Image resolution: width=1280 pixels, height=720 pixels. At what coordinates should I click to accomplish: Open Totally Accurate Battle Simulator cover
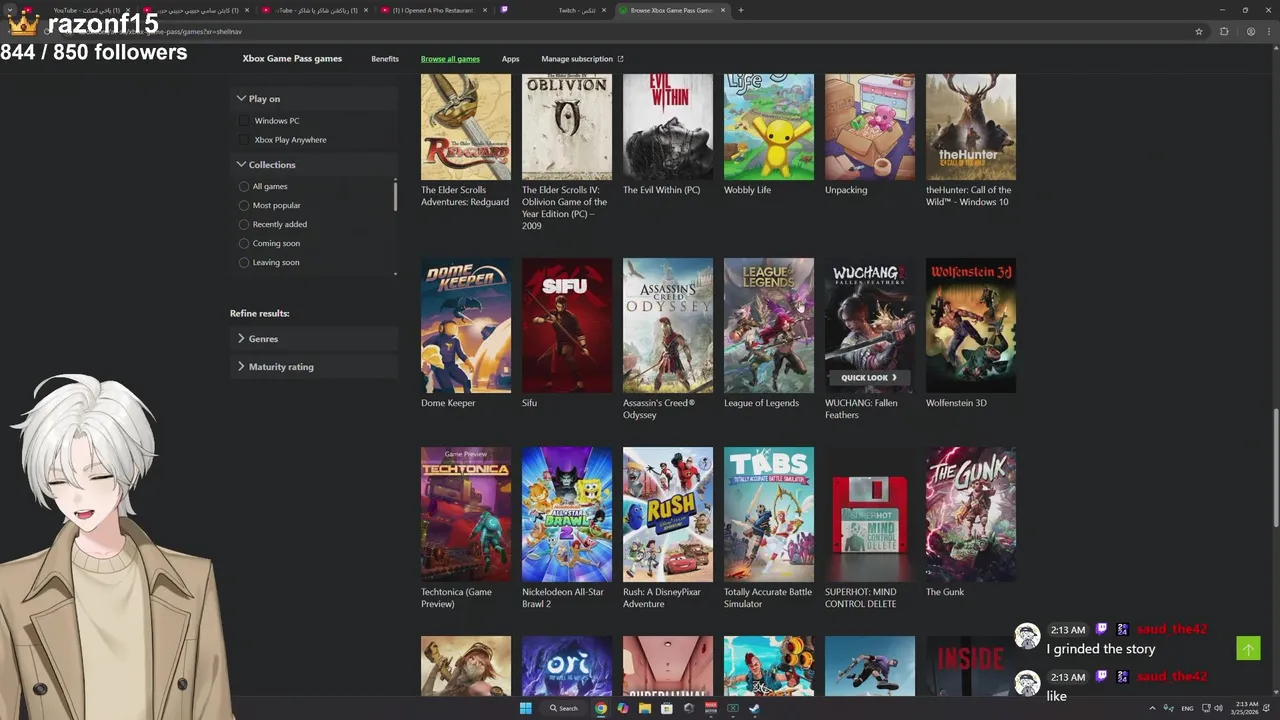769,515
